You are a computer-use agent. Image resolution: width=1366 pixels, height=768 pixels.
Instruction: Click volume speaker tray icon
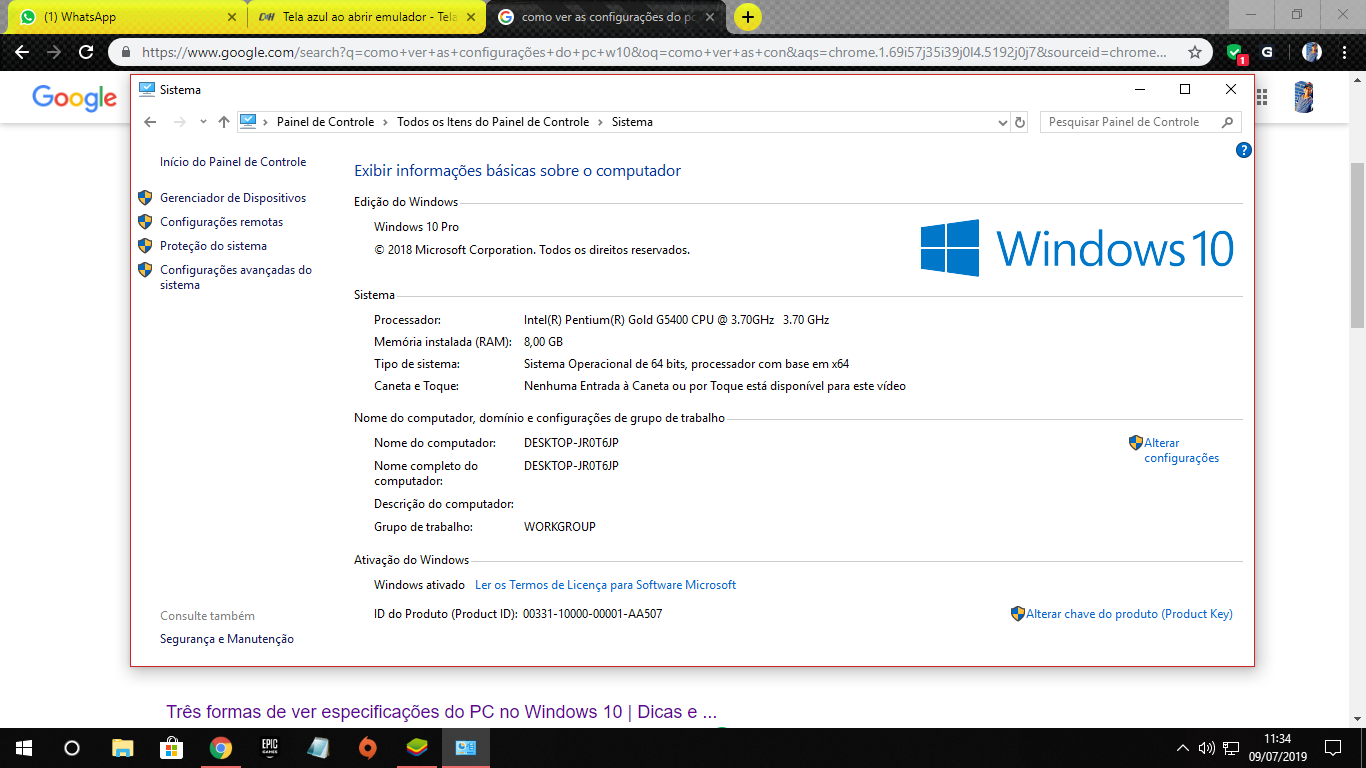click(x=1206, y=747)
